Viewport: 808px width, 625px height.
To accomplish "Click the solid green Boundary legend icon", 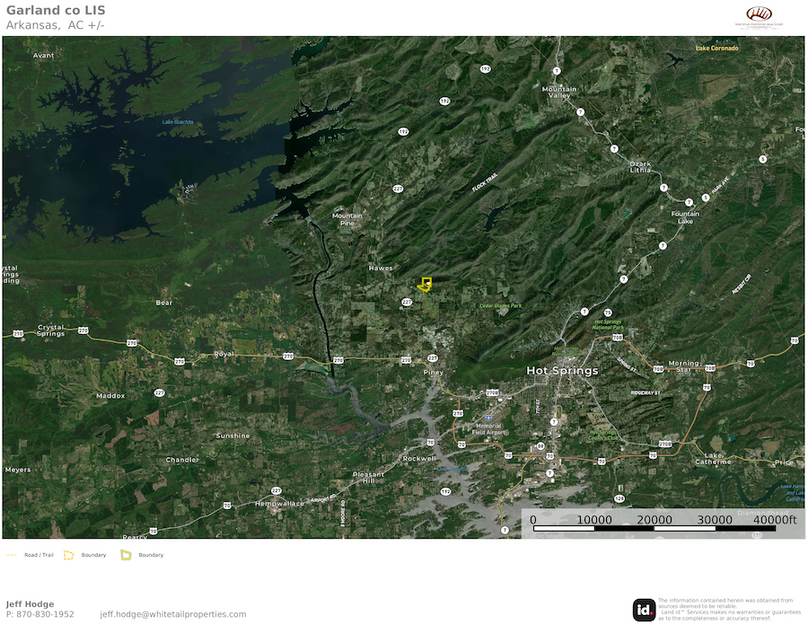I will (x=126, y=554).
